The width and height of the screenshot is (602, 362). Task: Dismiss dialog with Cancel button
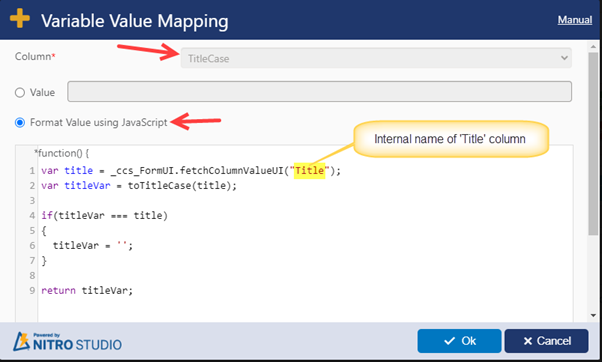click(546, 341)
